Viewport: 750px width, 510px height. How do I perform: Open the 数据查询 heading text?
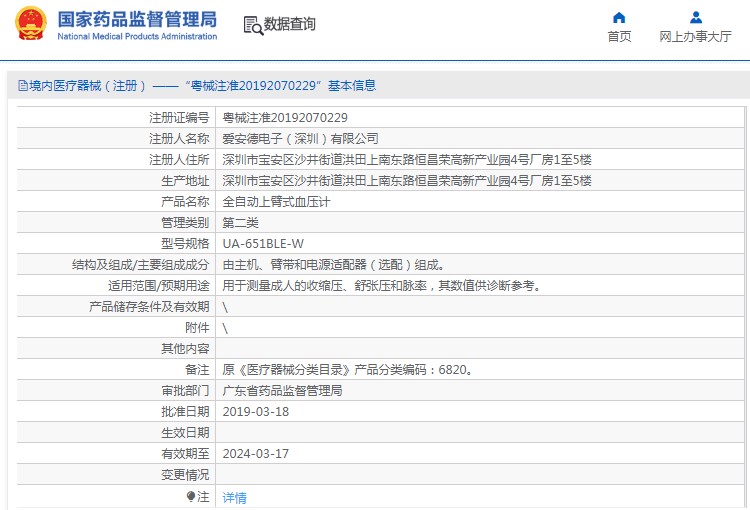(289, 25)
